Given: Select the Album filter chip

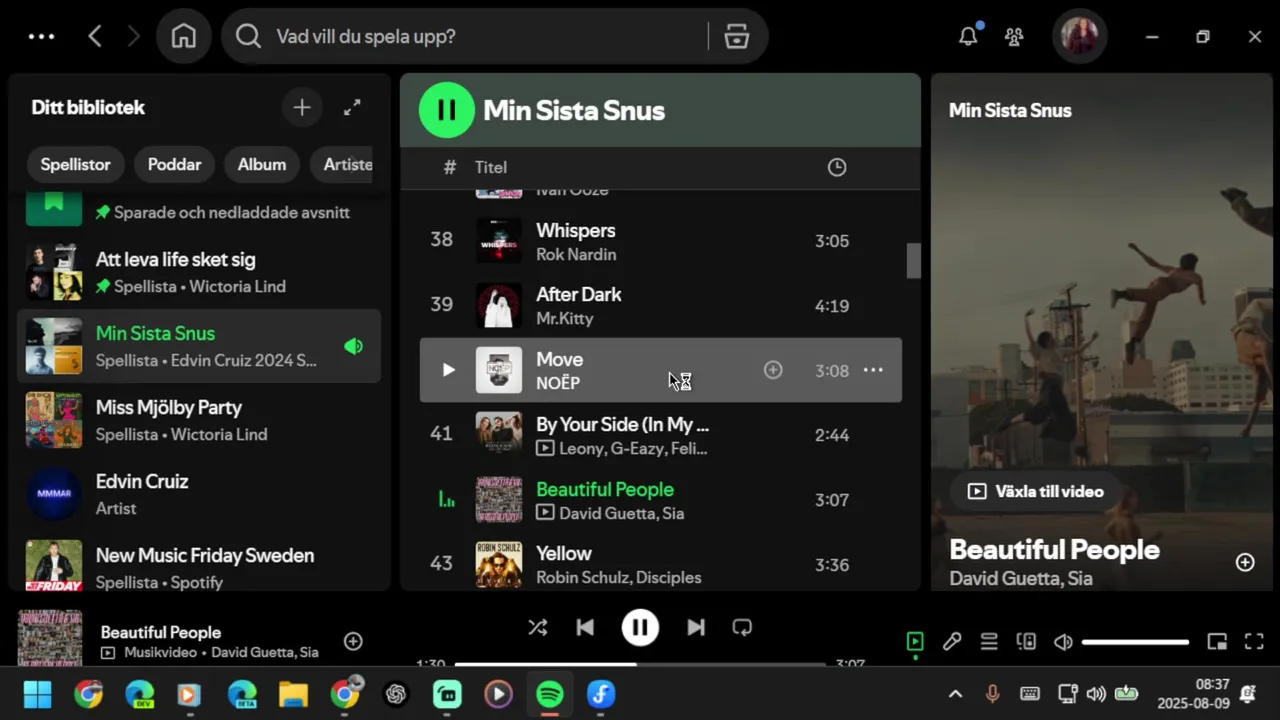Looking at the screenshot, I should click(x=262, y=164).
